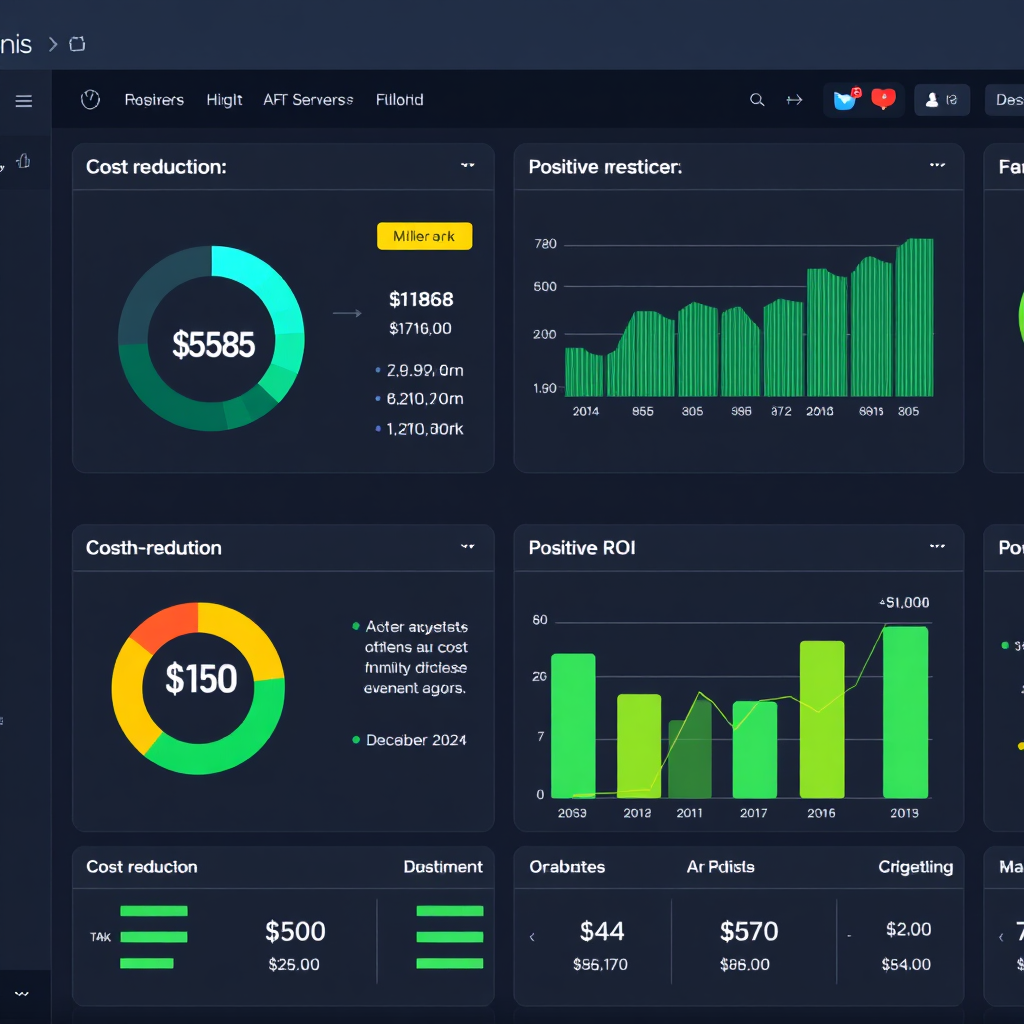Click the search magnifier icon
The image size is (1024, 1024).
coord(757,100)
